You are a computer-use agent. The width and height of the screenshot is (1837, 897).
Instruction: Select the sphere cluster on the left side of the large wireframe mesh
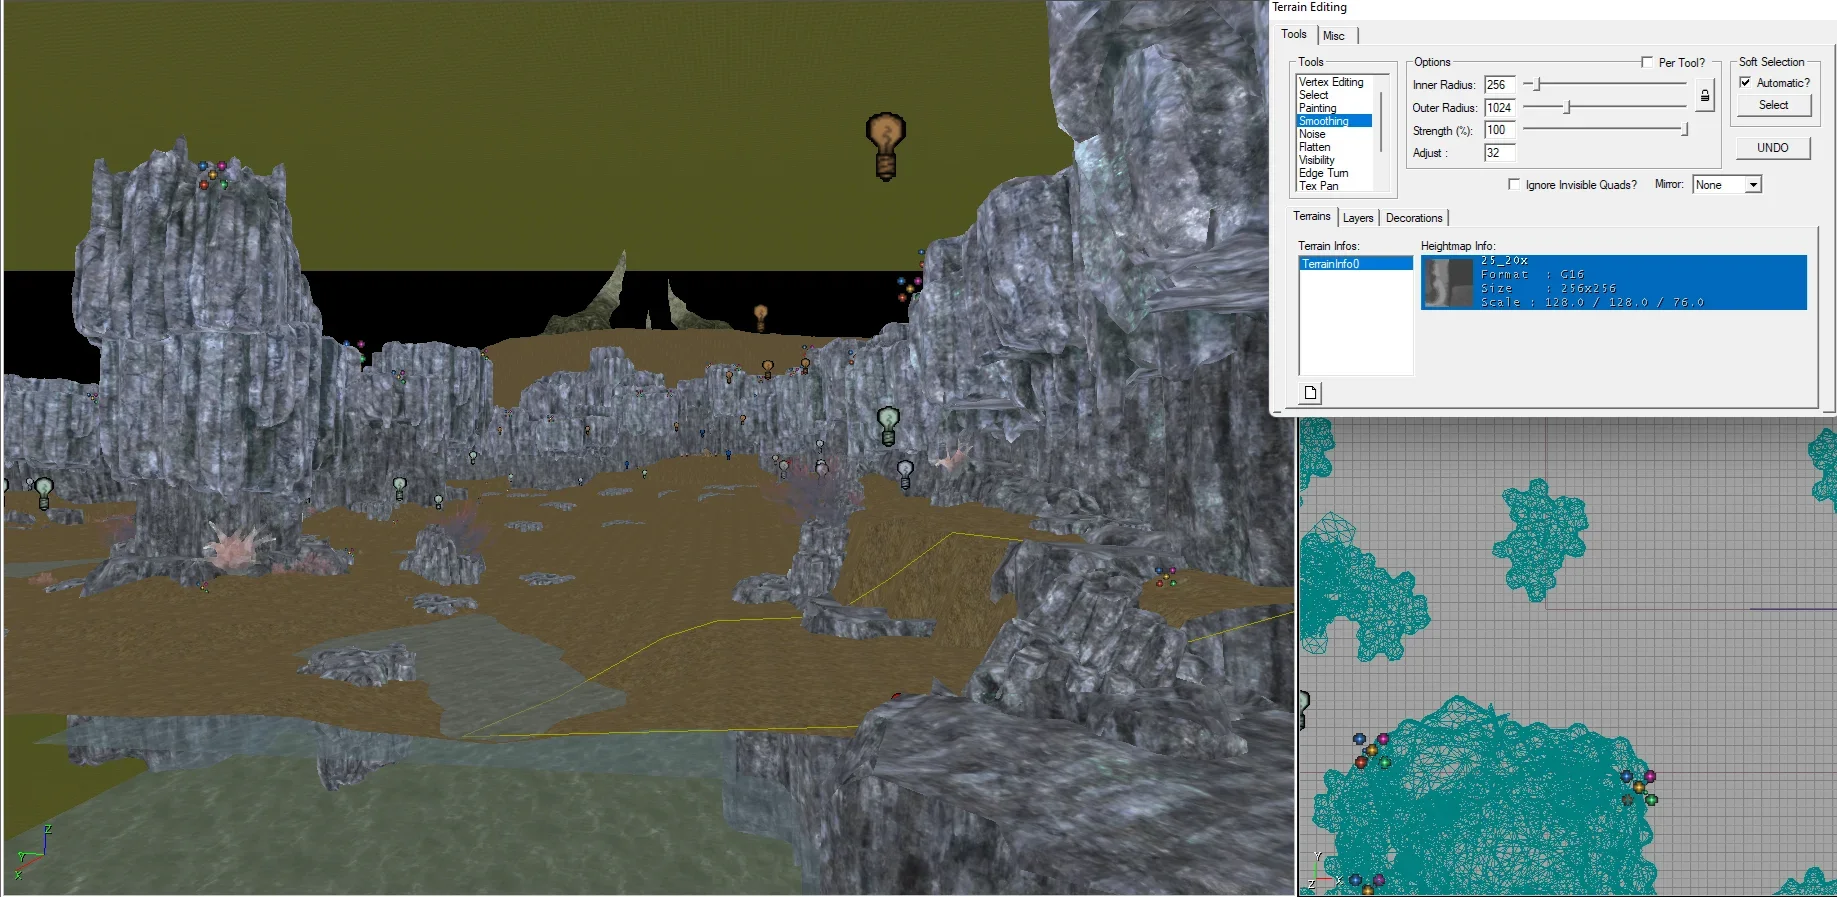pyautogui.click(x=1371, y=751)
